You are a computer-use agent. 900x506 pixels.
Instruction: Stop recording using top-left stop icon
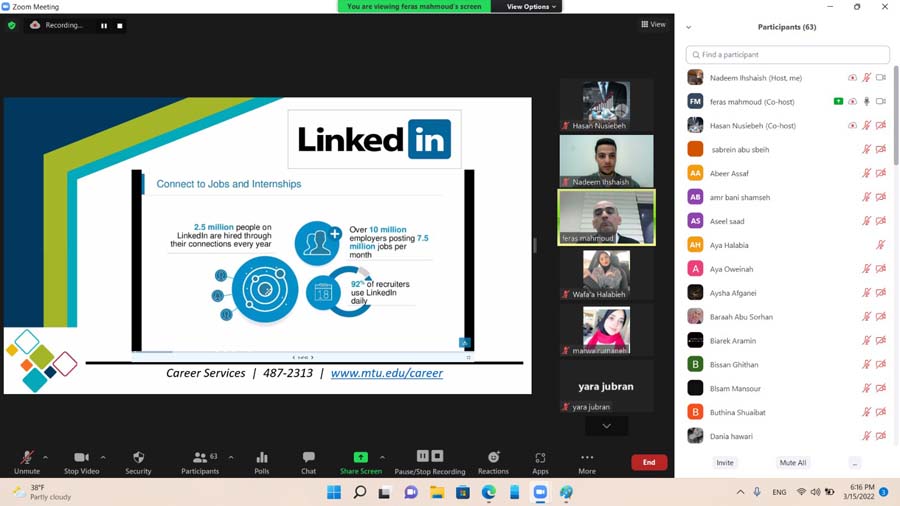coord(119,25)
